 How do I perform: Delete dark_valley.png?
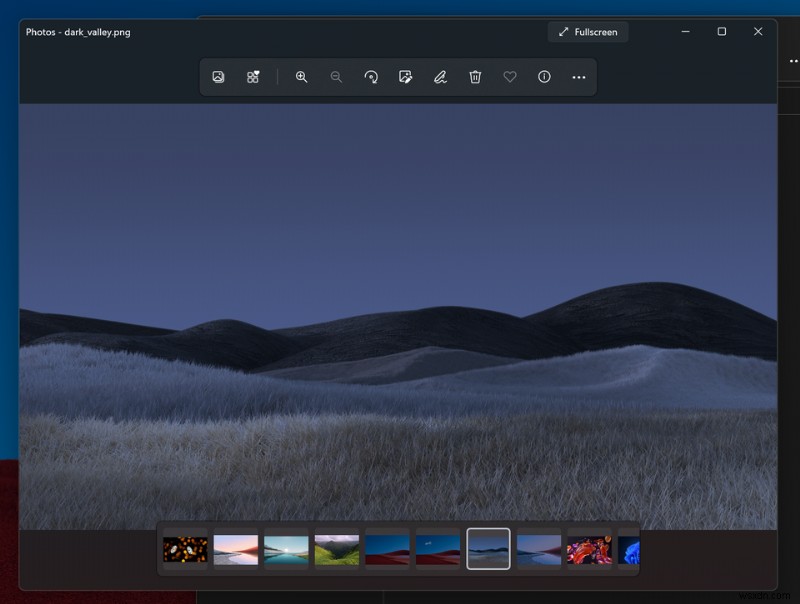pos(475,77)
